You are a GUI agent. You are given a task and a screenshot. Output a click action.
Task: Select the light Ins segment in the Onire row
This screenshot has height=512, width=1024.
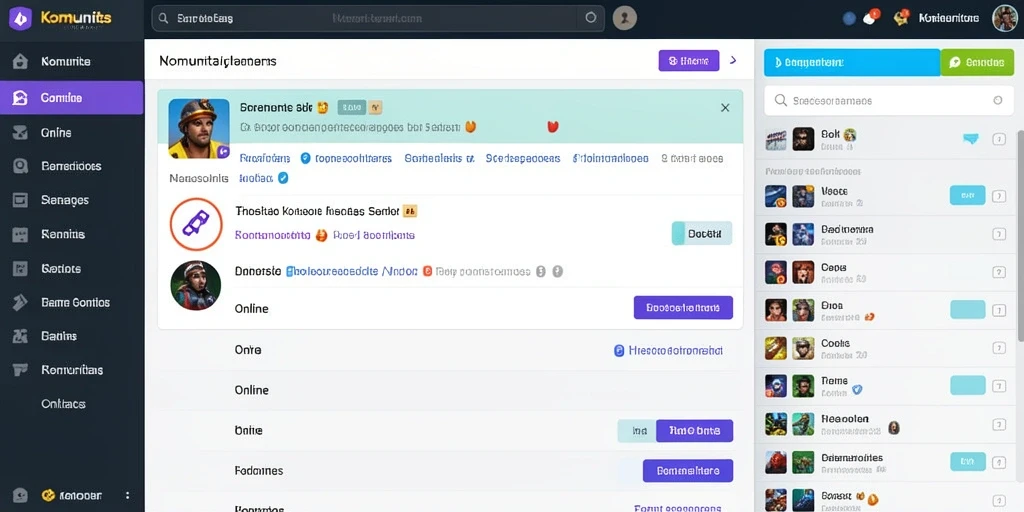coord(637,431)
